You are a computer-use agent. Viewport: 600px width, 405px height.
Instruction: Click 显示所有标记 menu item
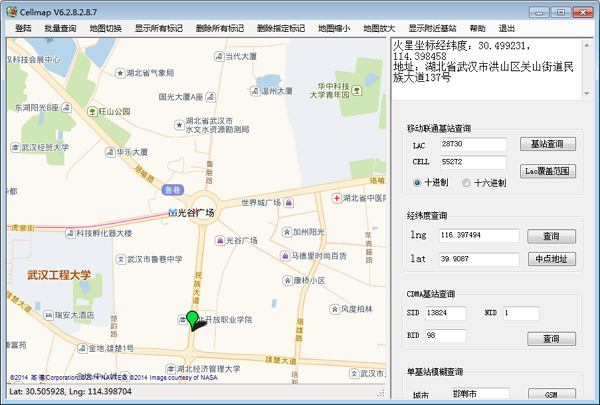158,28
